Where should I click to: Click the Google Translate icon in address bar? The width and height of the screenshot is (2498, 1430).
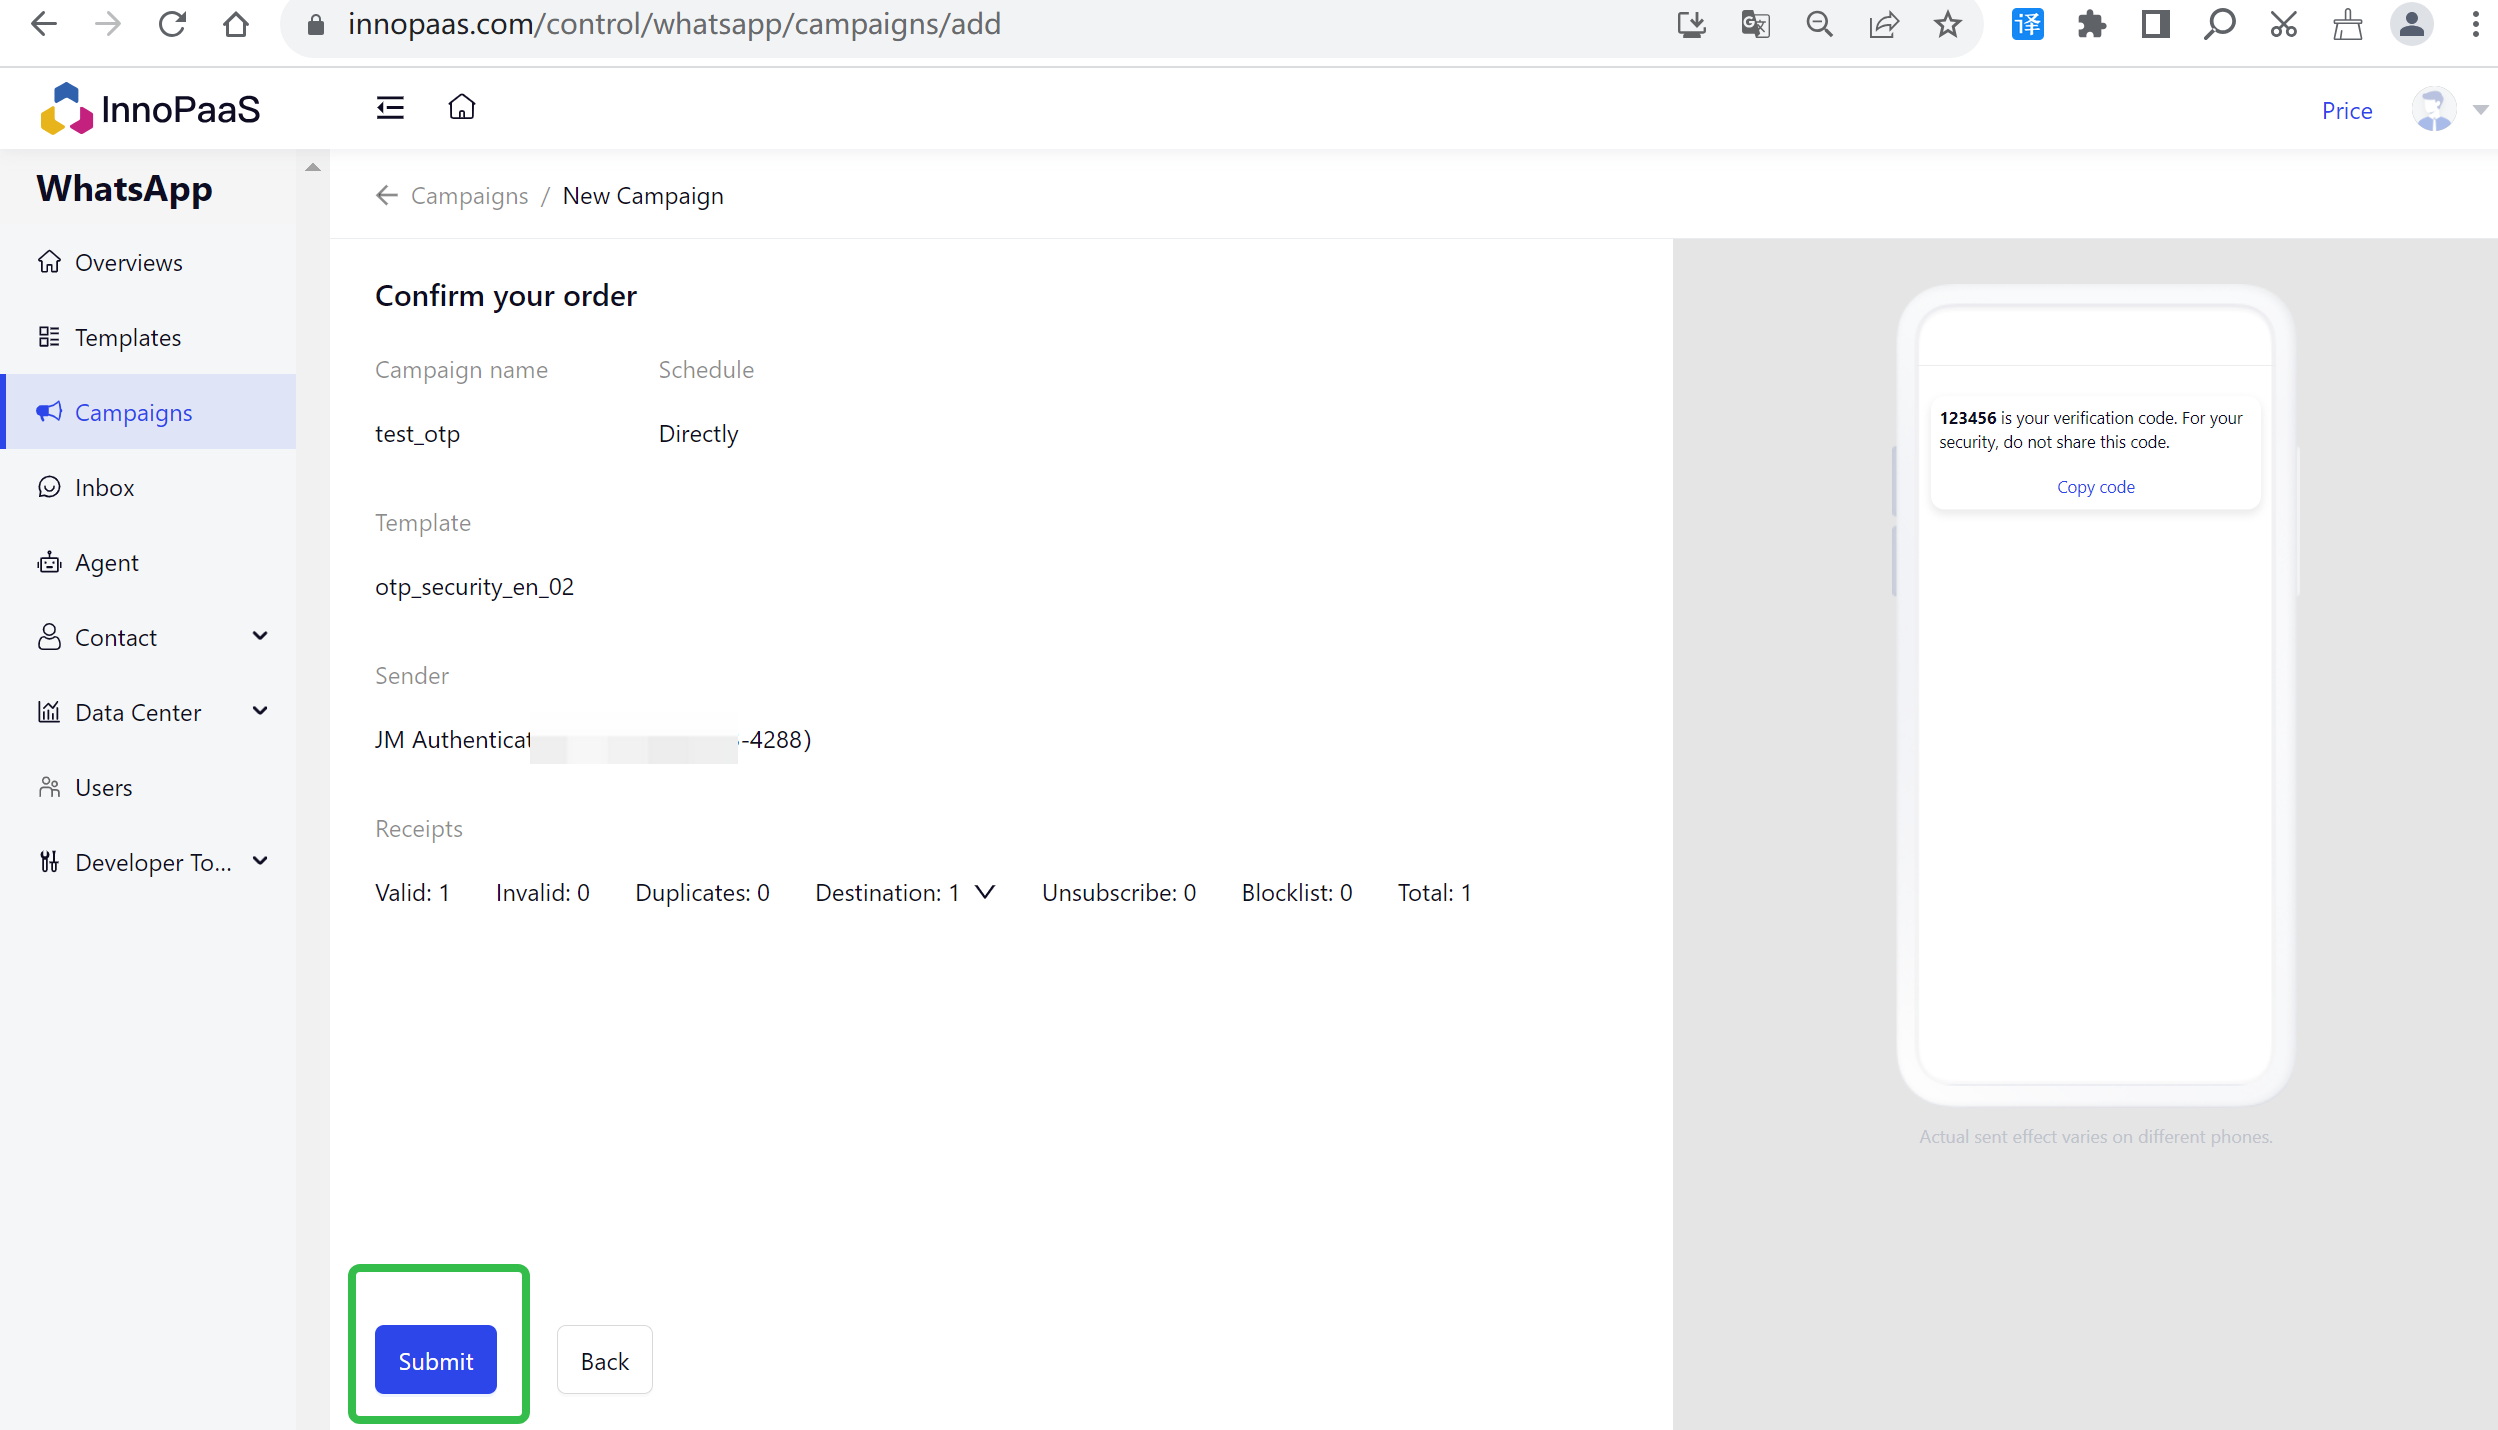[x=1755, y=25]
